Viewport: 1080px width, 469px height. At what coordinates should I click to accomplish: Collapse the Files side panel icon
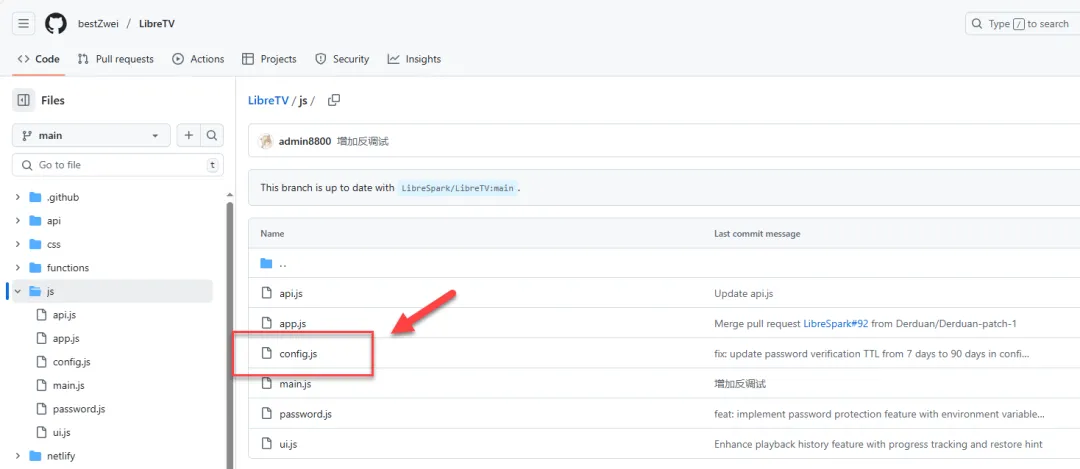23,101
